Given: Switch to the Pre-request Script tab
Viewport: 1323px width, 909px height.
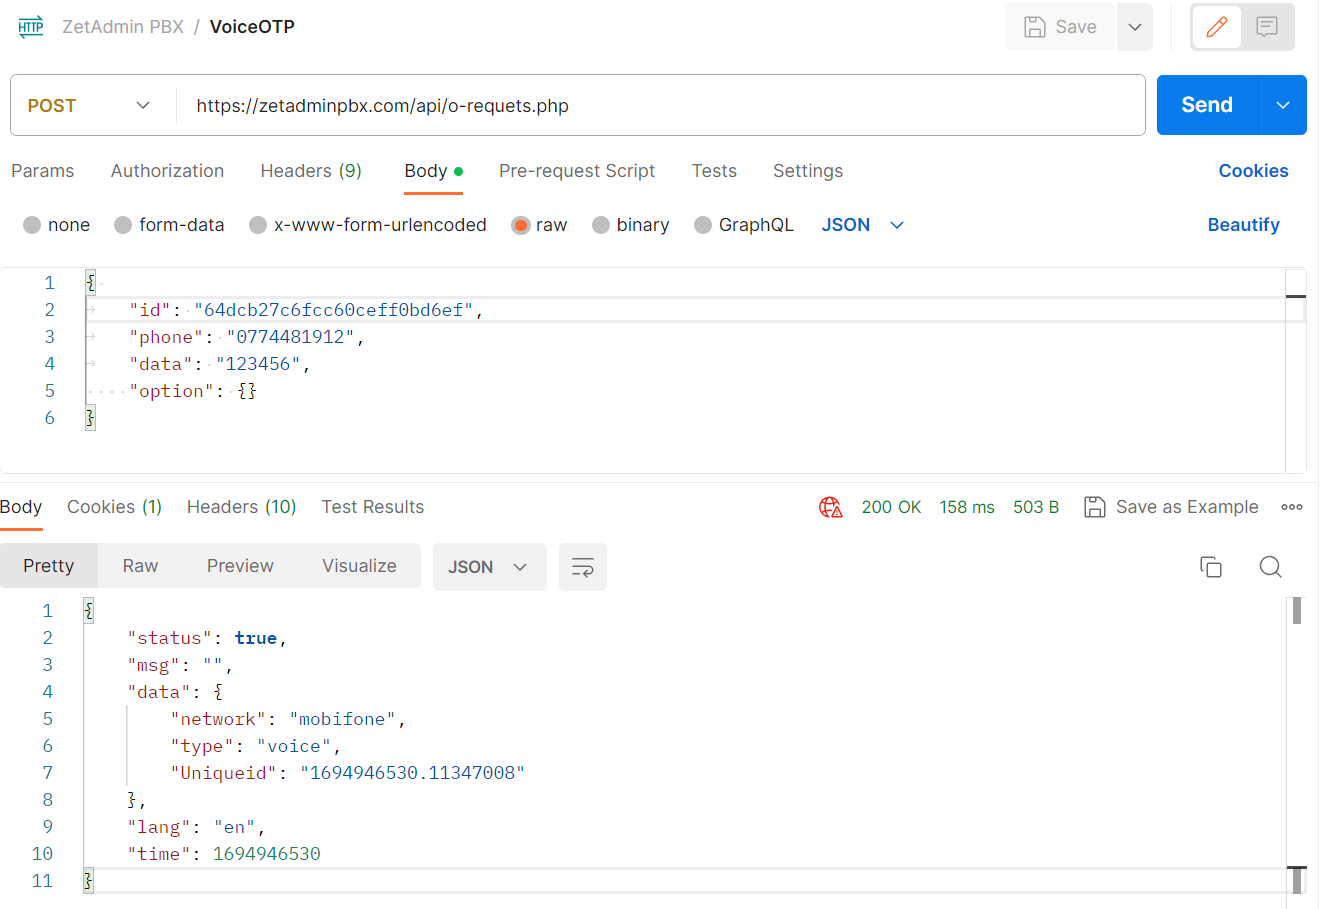Looking at the screenshot, I should click(576, 171).
